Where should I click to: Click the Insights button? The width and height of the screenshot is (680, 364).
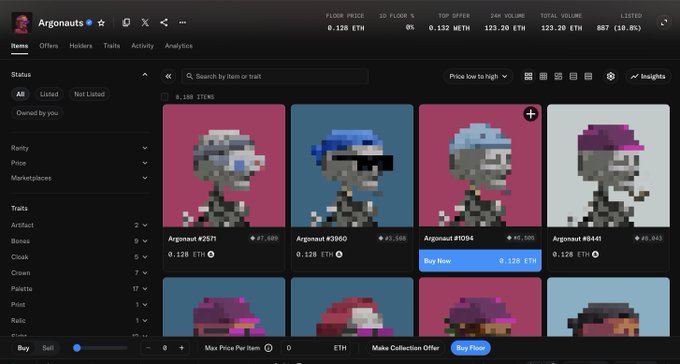tap(648, 76)
